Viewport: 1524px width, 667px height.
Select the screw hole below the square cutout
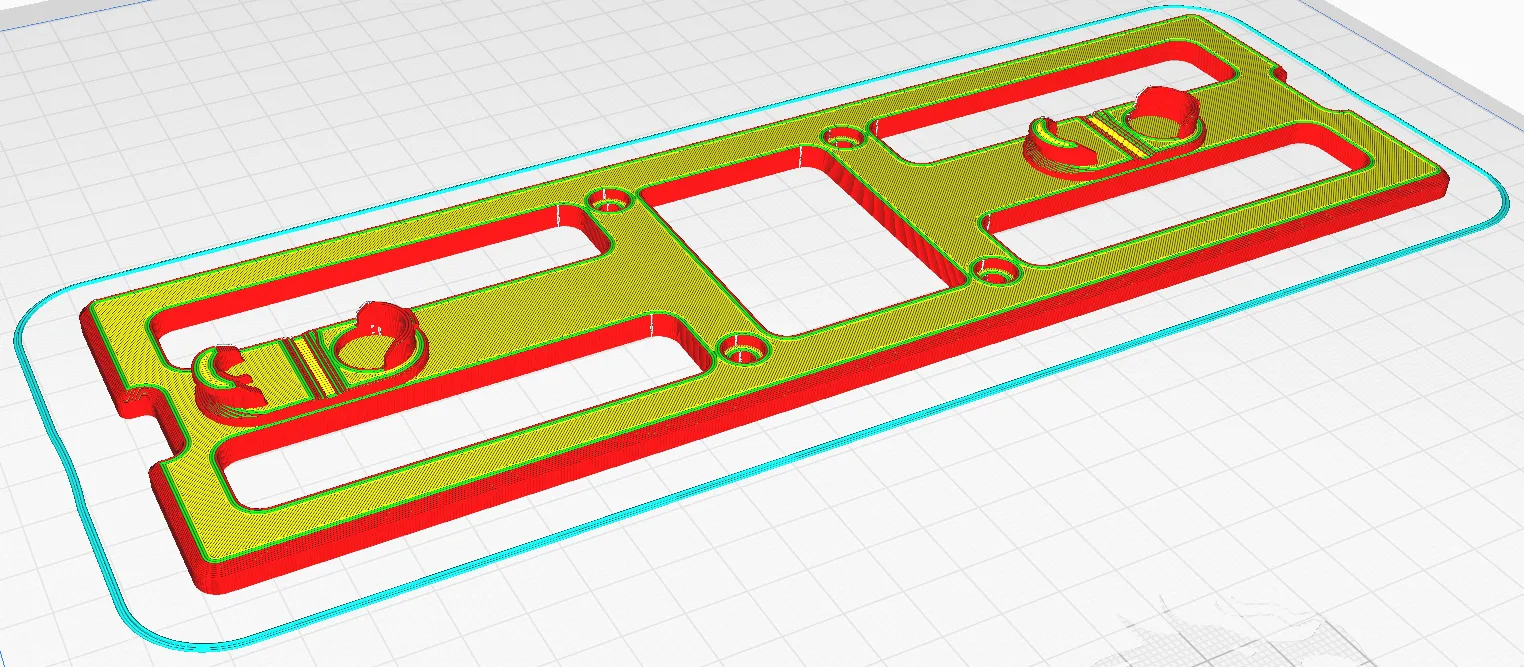pos(741,350)
